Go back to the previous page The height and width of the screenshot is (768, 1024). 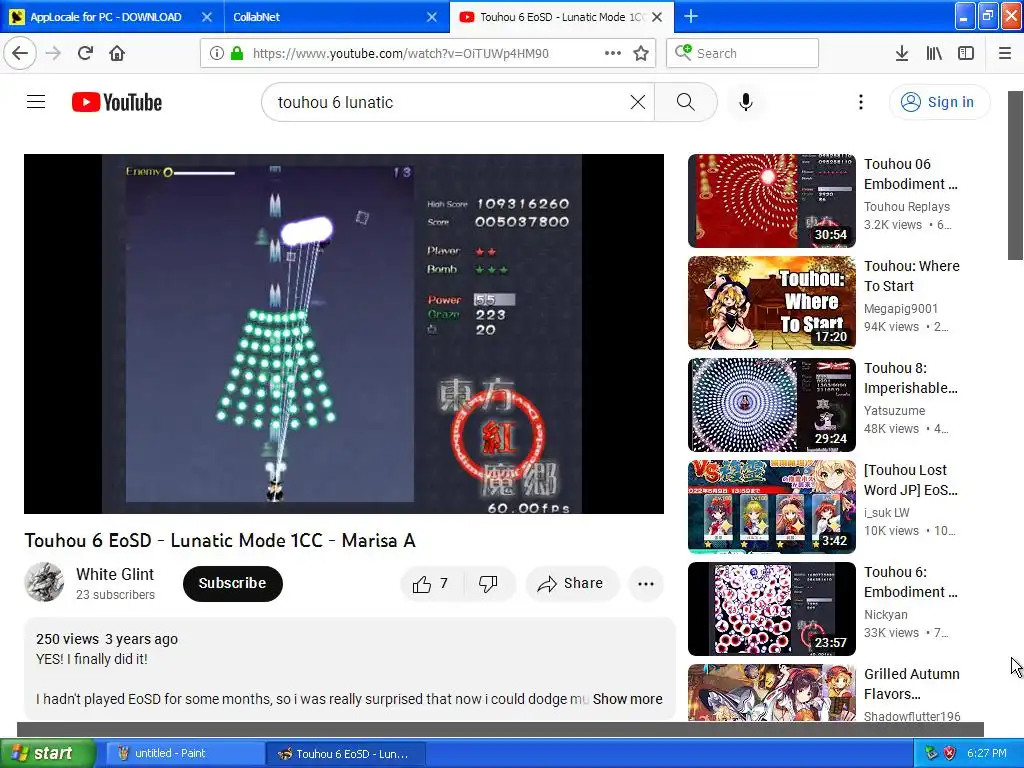(20, 53)
